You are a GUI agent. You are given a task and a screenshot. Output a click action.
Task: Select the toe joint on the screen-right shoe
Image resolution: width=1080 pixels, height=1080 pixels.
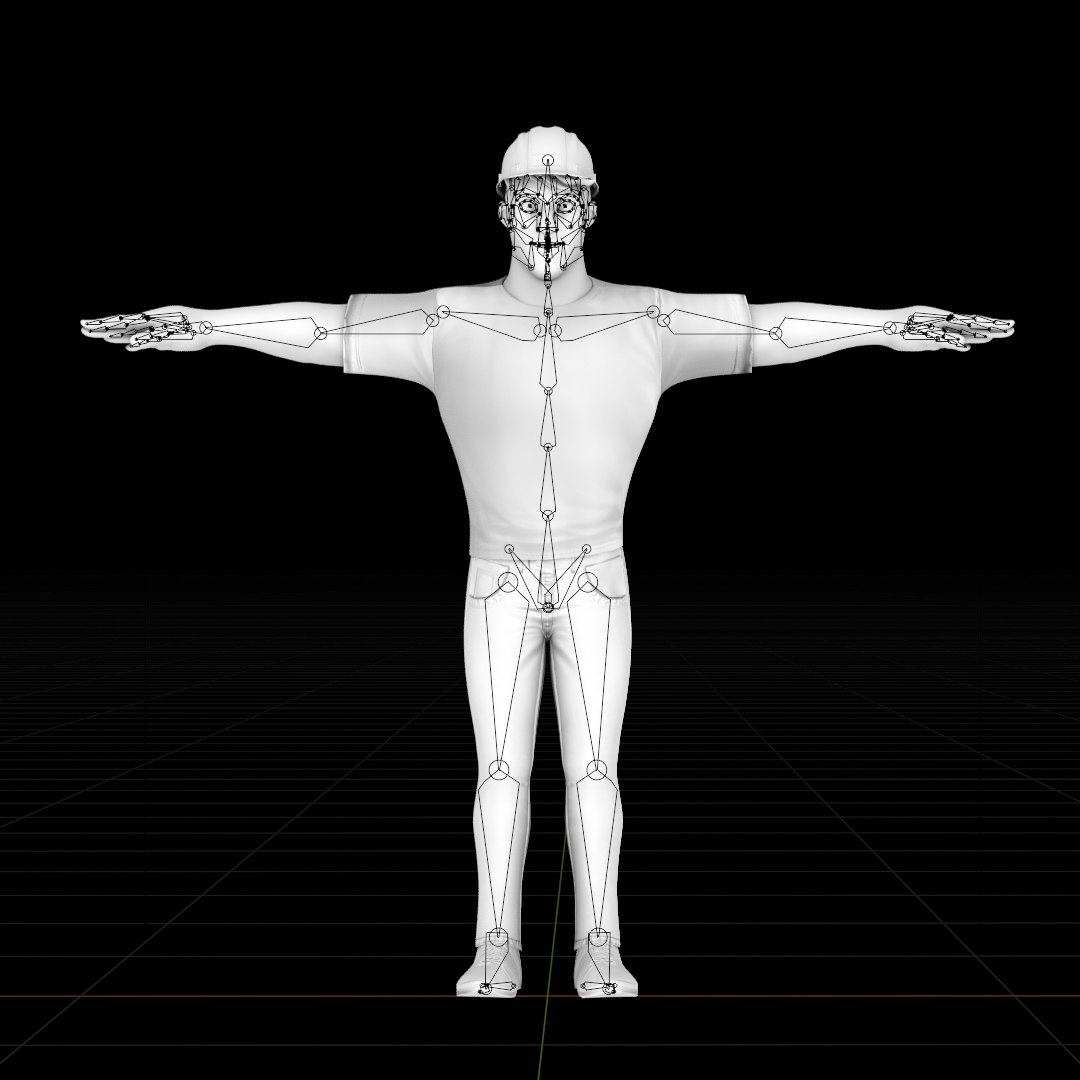[609, 989]
